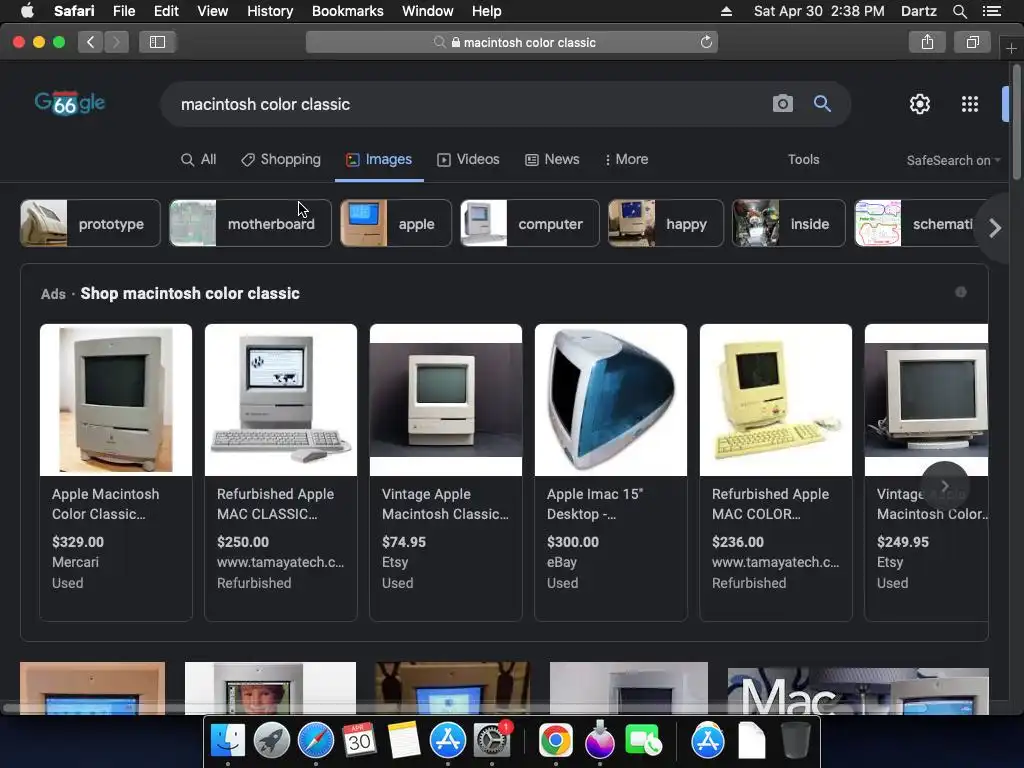This screenshot has width=1024, height=768.
Task: Open the Share icon in Safari toolbar
Action: (x=927, y=42)
